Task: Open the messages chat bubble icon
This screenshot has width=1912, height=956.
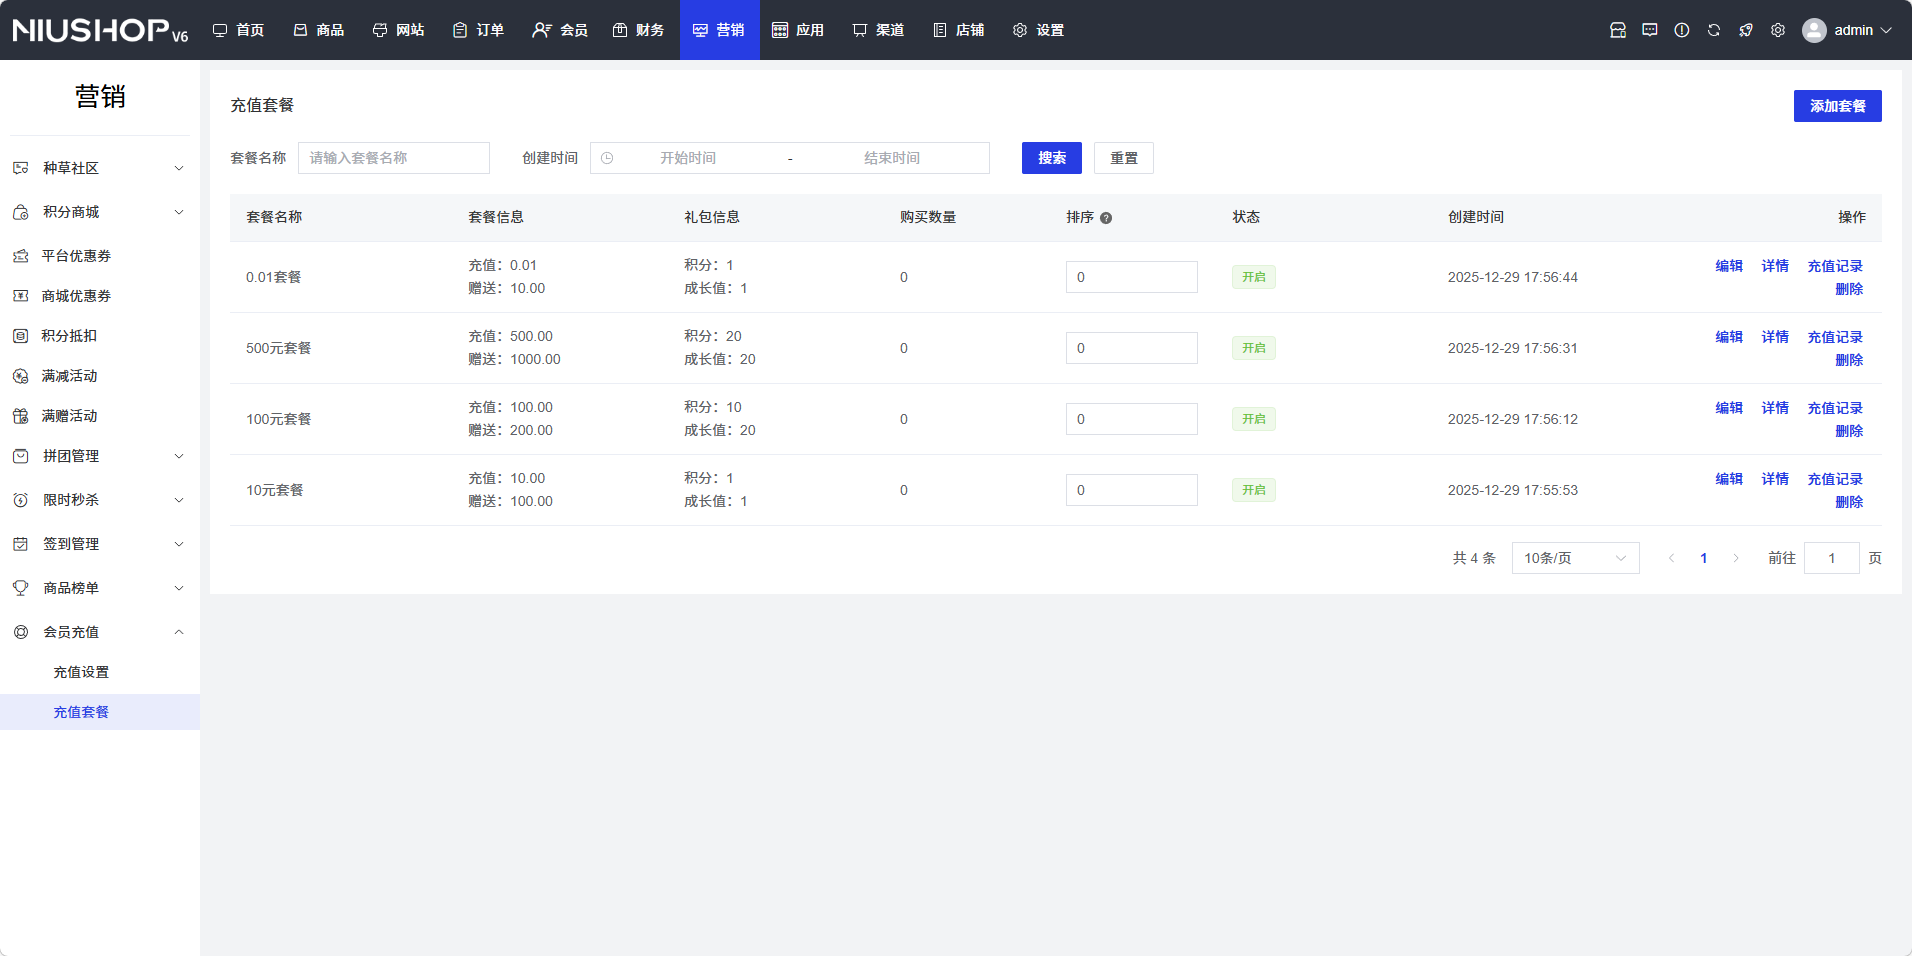Action: 1650,30
